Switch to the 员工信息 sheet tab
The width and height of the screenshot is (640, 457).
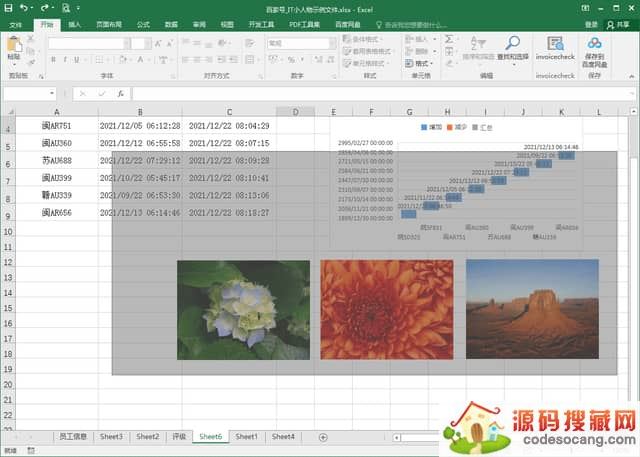[x=72, y=437]
